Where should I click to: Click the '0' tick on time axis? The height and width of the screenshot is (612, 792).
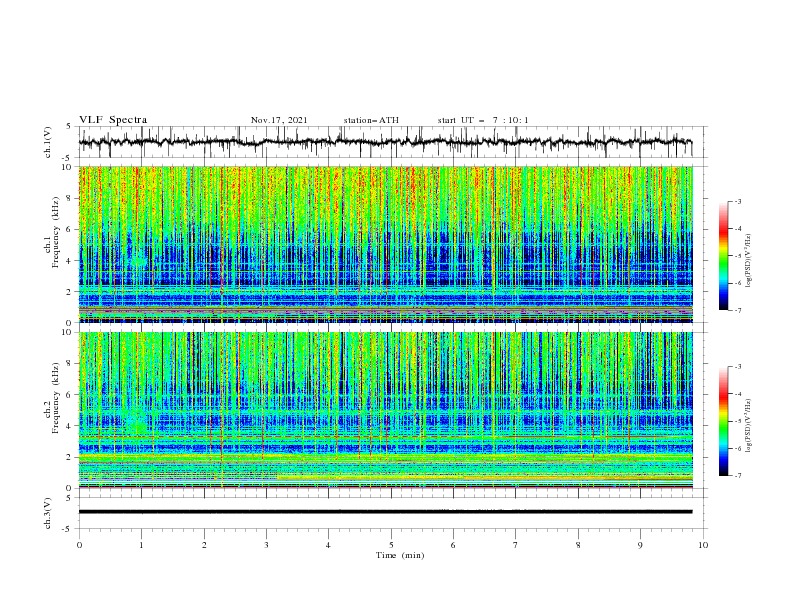(x=79, y=545)
